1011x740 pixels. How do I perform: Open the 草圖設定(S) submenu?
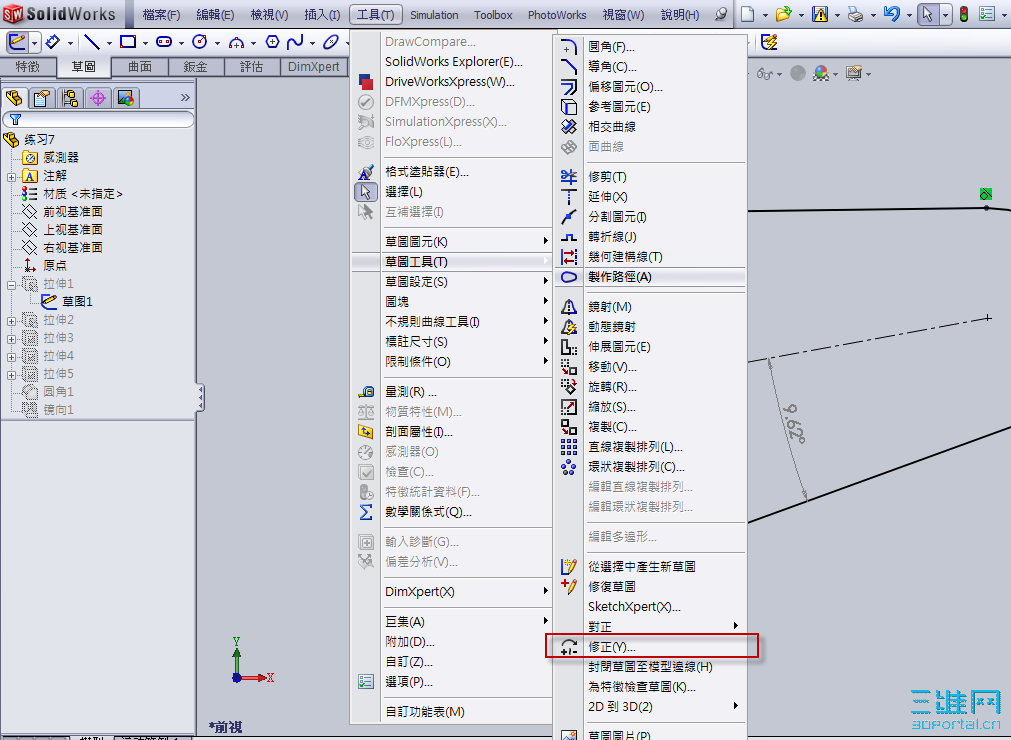[451, 282]
